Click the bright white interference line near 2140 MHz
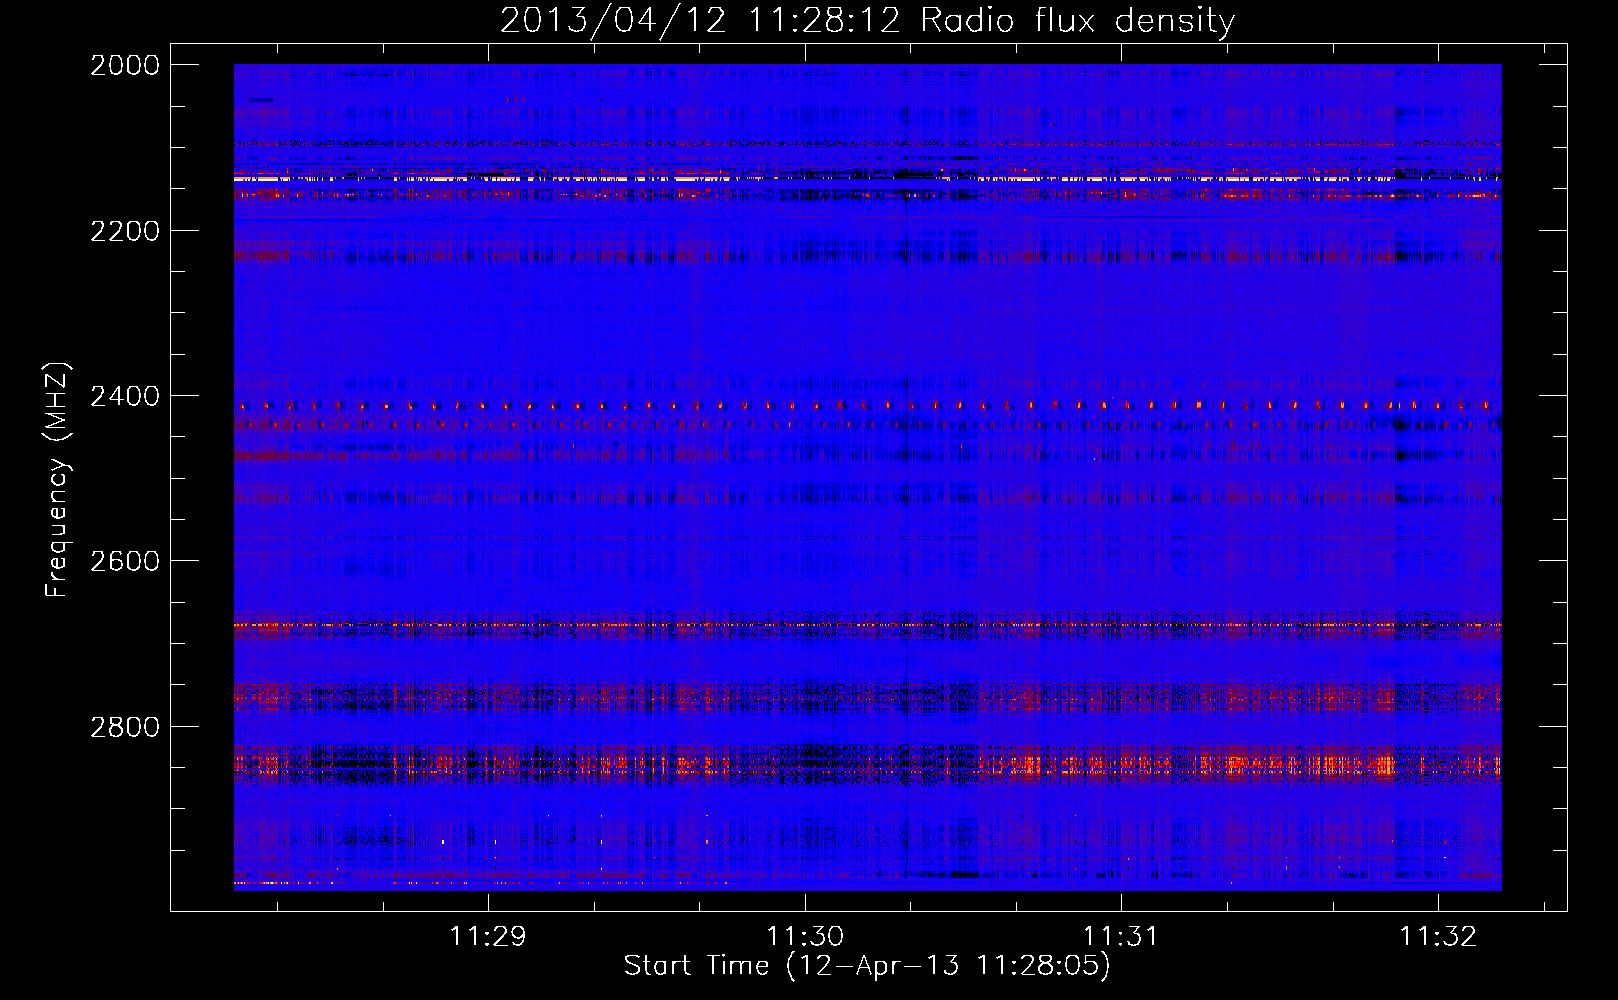The image size is (1618, 1000). click(867, 179)
